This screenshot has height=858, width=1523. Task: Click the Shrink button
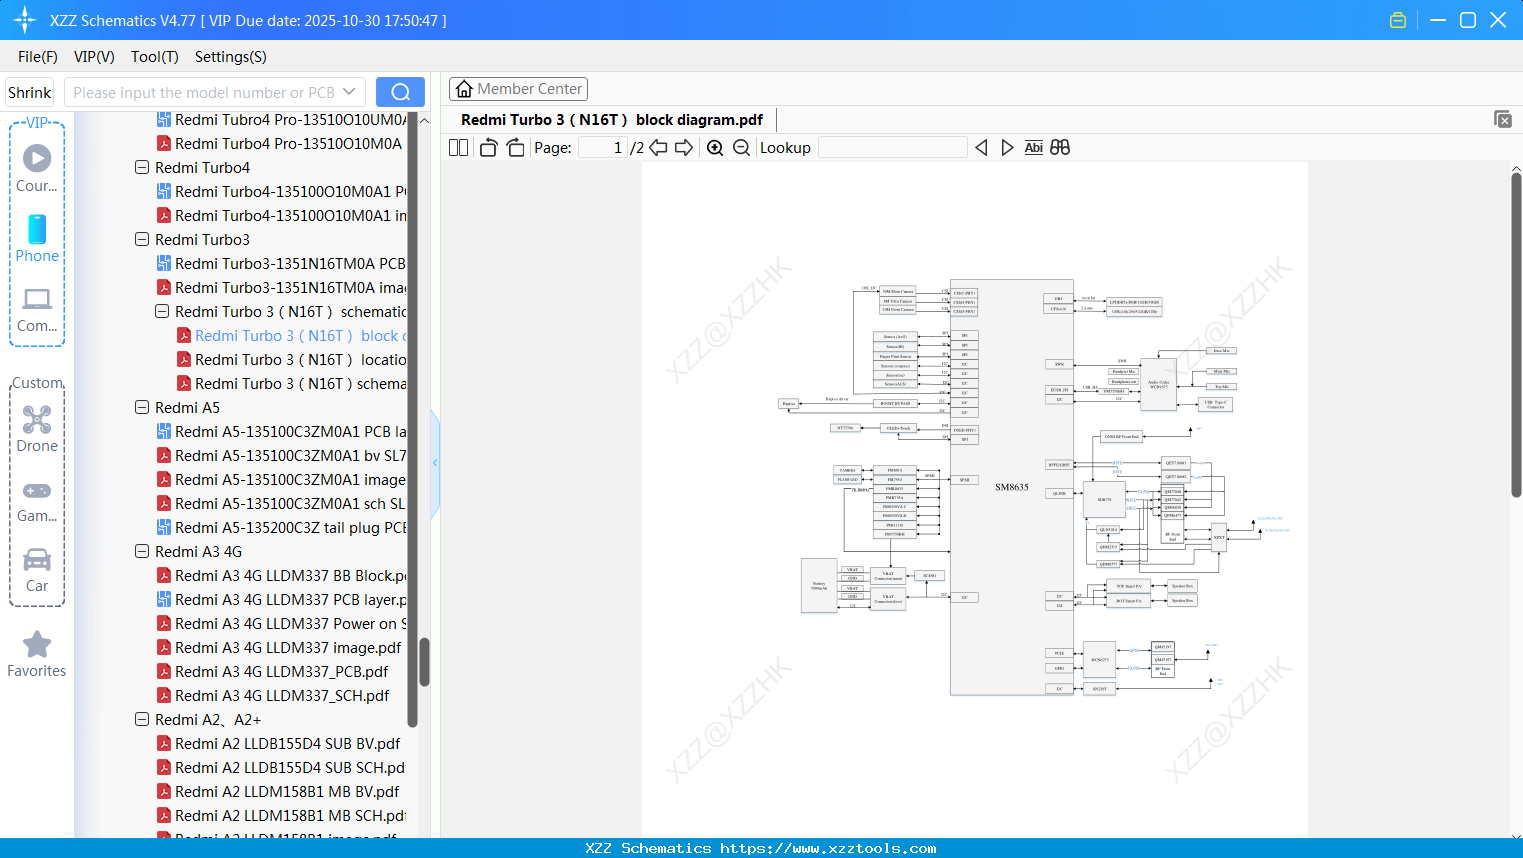(x=29, y=91)
